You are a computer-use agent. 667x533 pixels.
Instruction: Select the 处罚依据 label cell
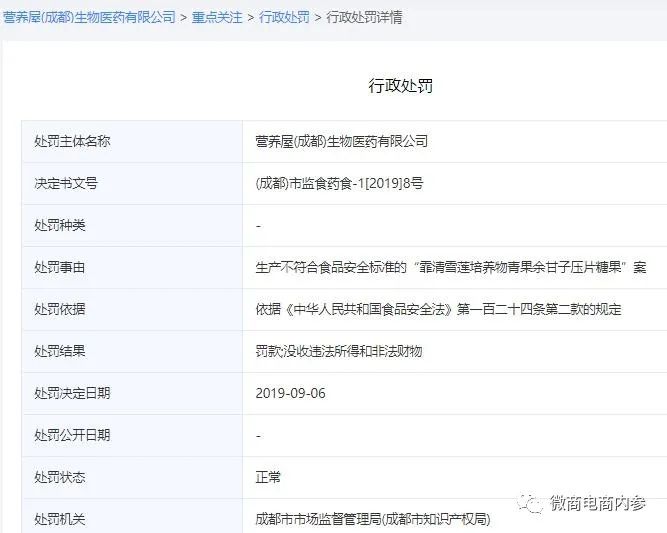coord(132,309)
